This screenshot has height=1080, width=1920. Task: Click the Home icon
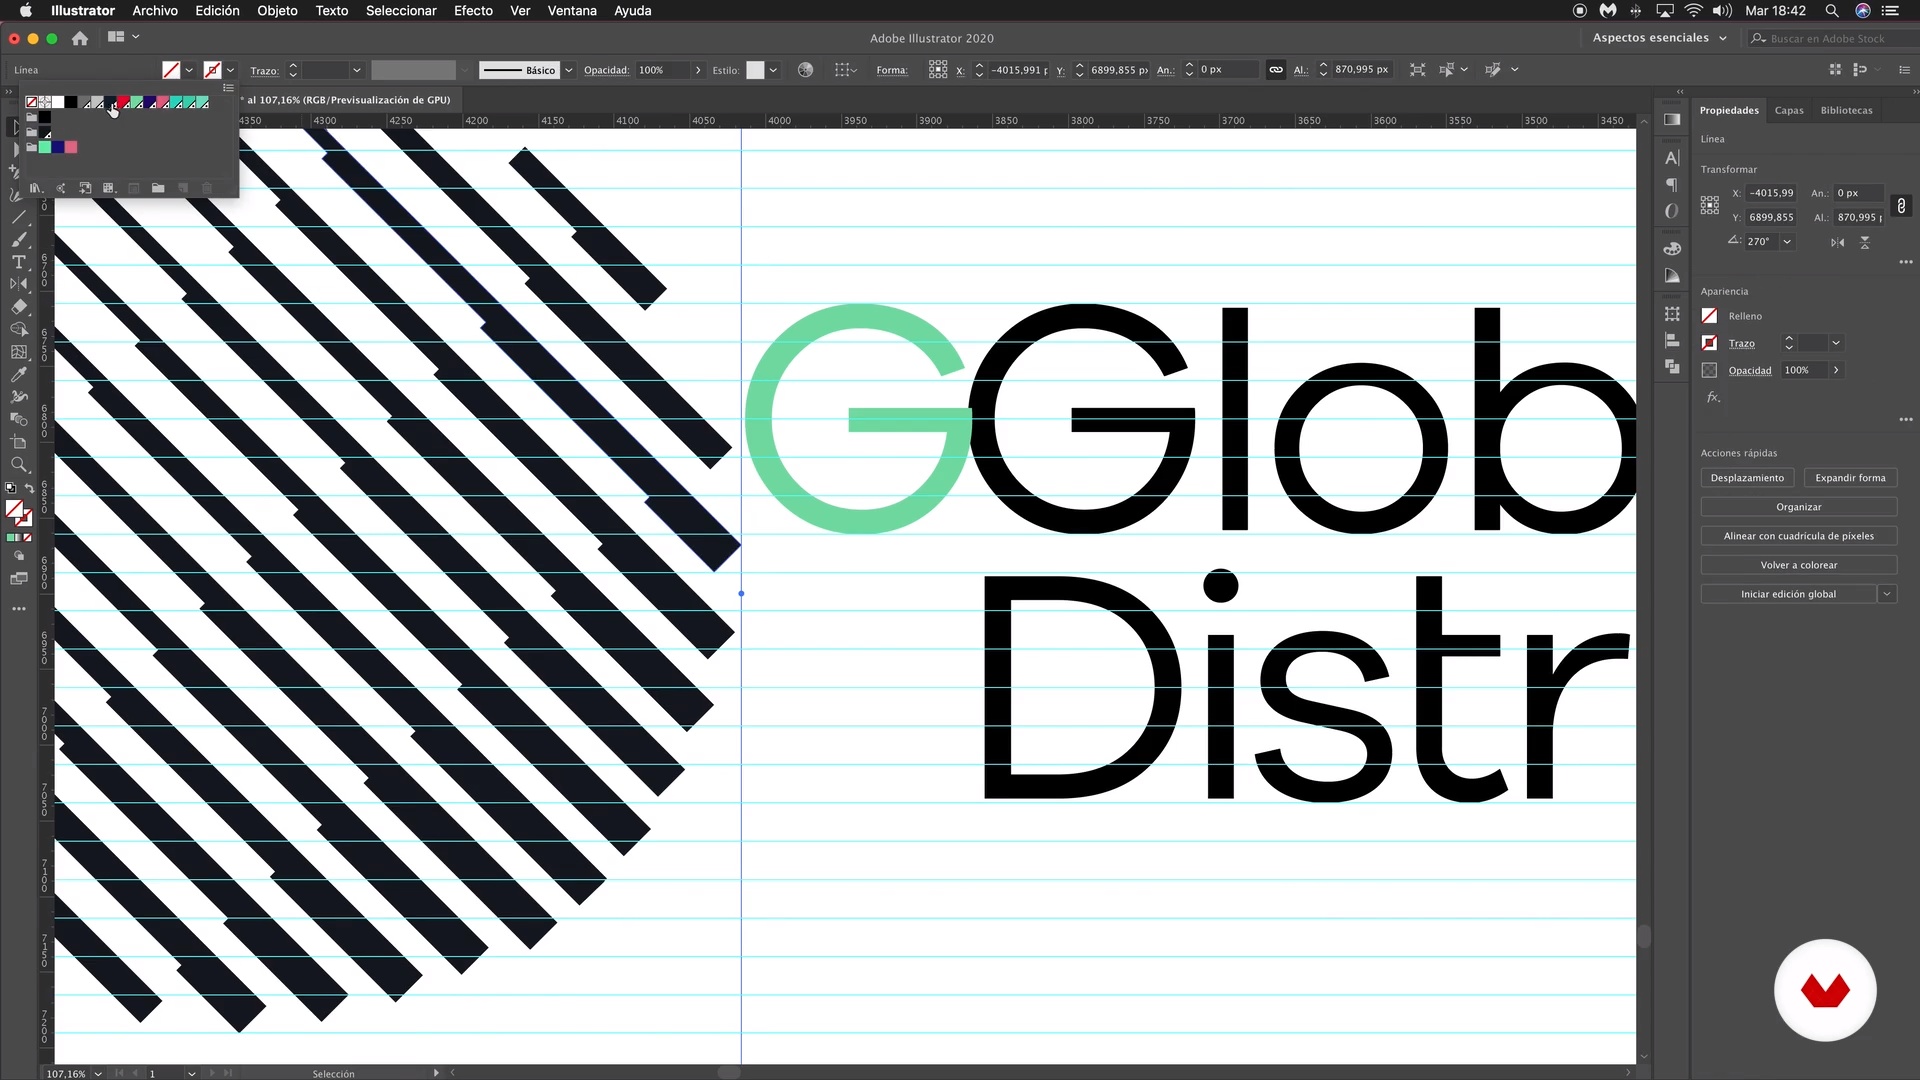click(x=80, y=38)
